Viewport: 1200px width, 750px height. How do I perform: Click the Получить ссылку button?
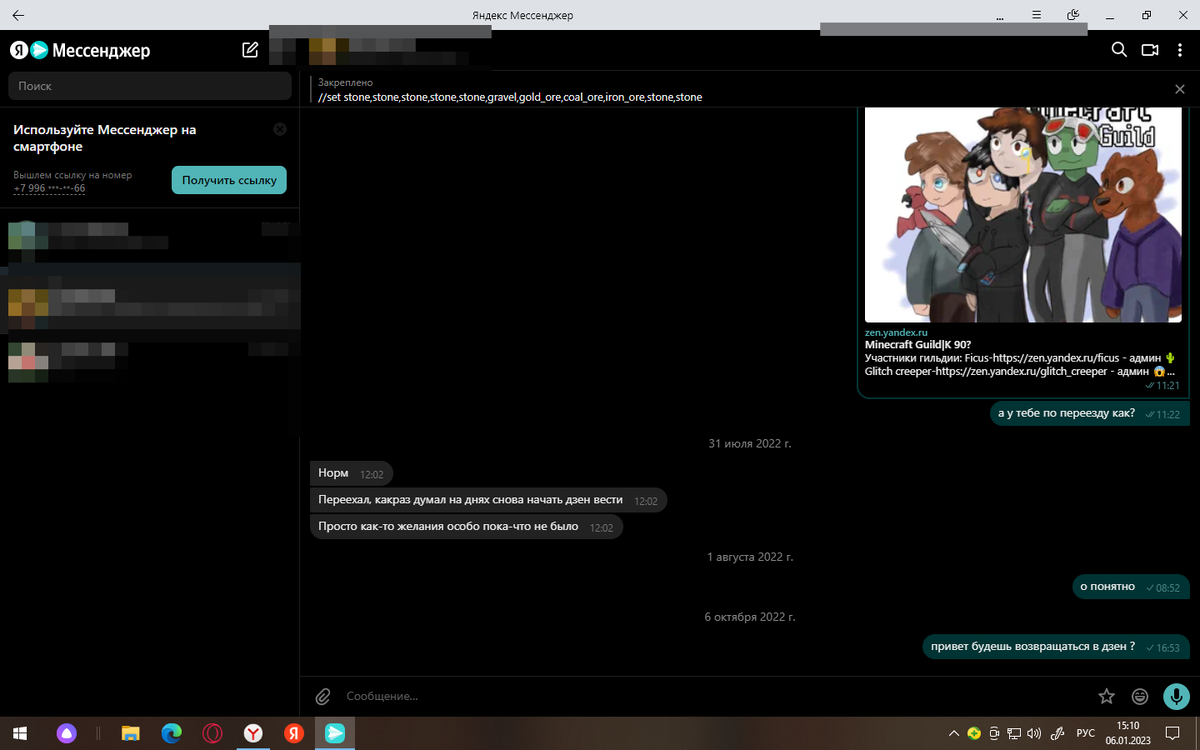click(229, 180)
